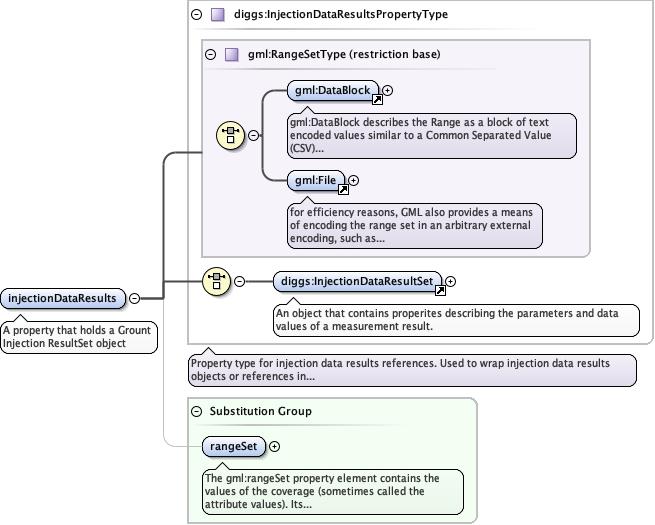Click the gml:DataBlock description annotation text
This screenshot has height=525, width=655.
(x=432, y=135)
